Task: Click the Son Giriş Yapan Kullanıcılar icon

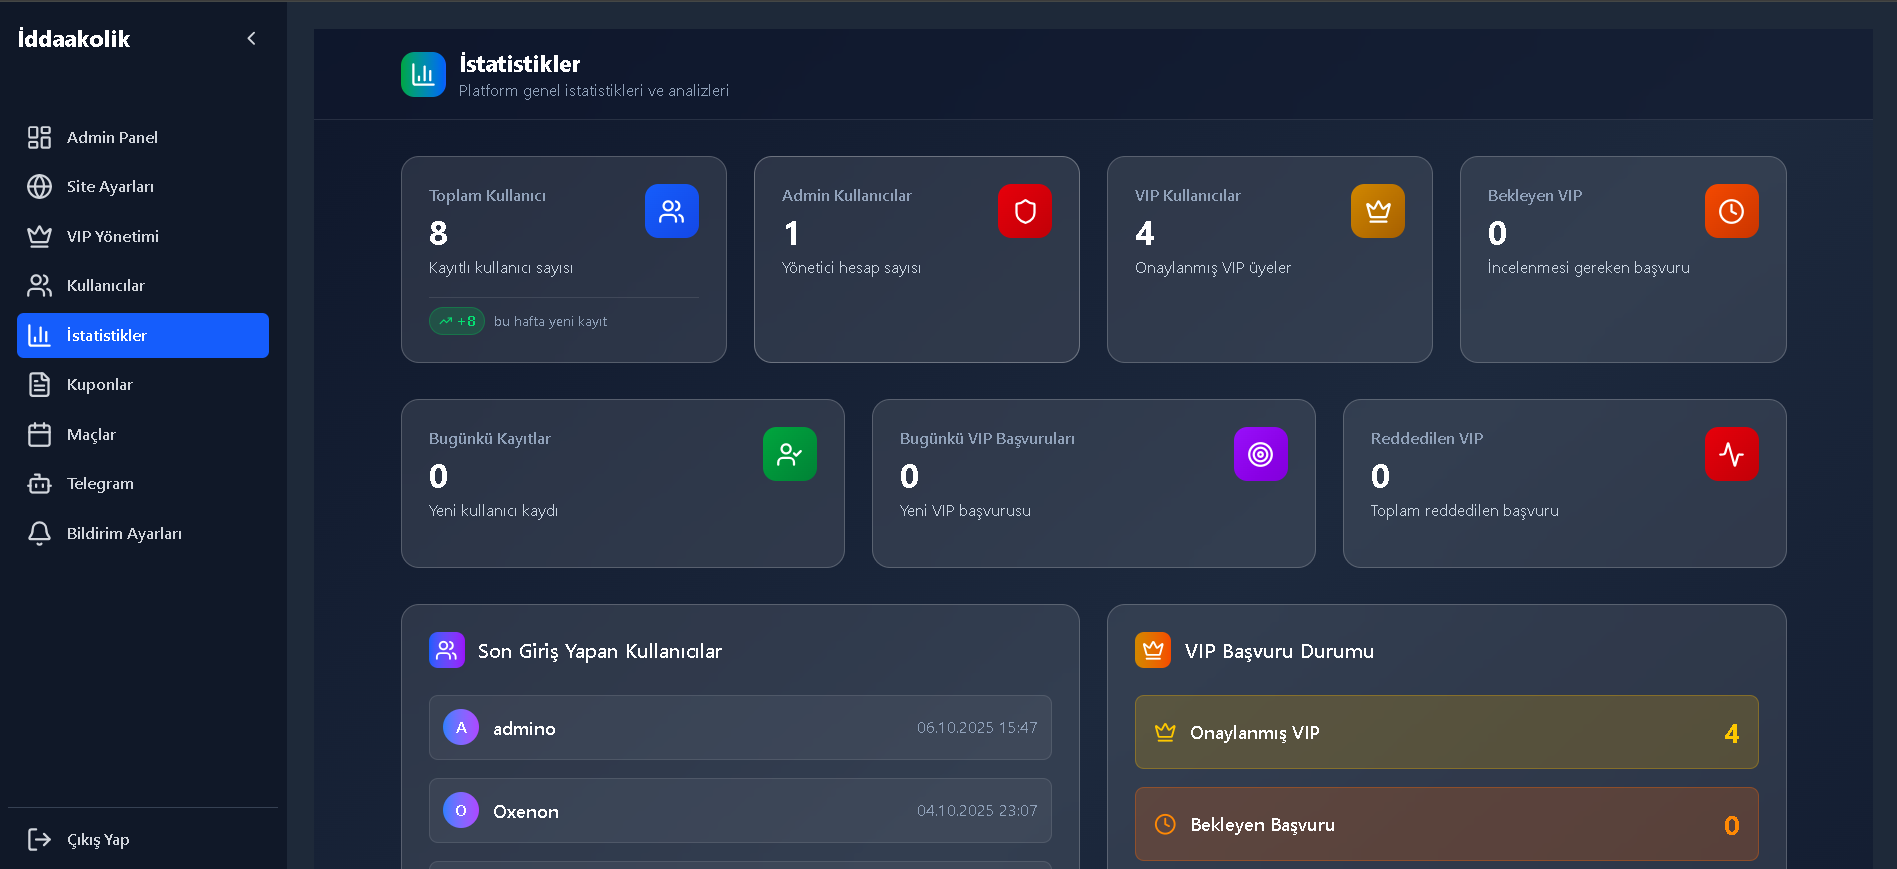Action: pos(447,650)
